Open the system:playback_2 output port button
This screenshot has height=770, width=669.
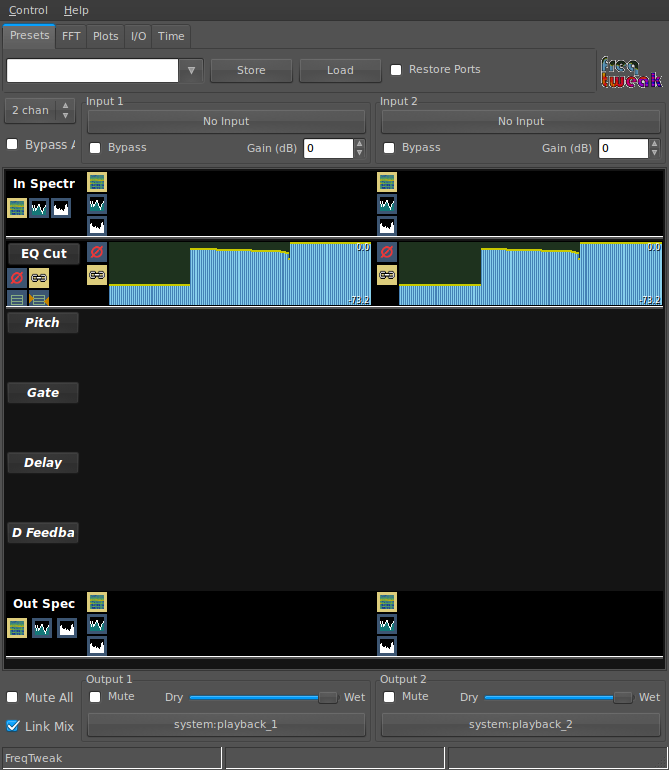[521, 724]
